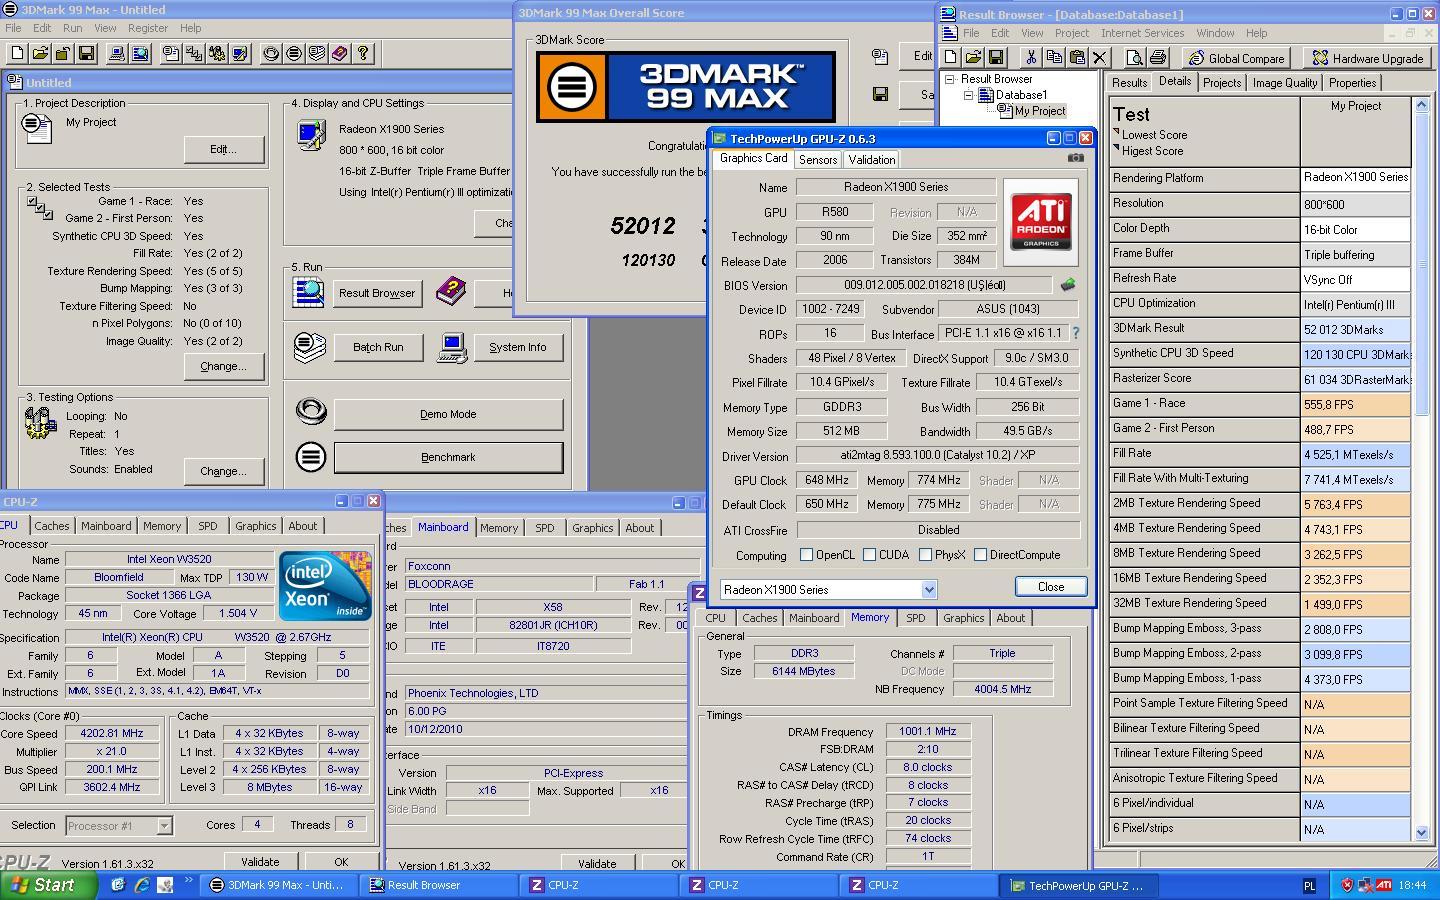
Task: Click Hardware Upgrade button
Action: [1368, 58]
